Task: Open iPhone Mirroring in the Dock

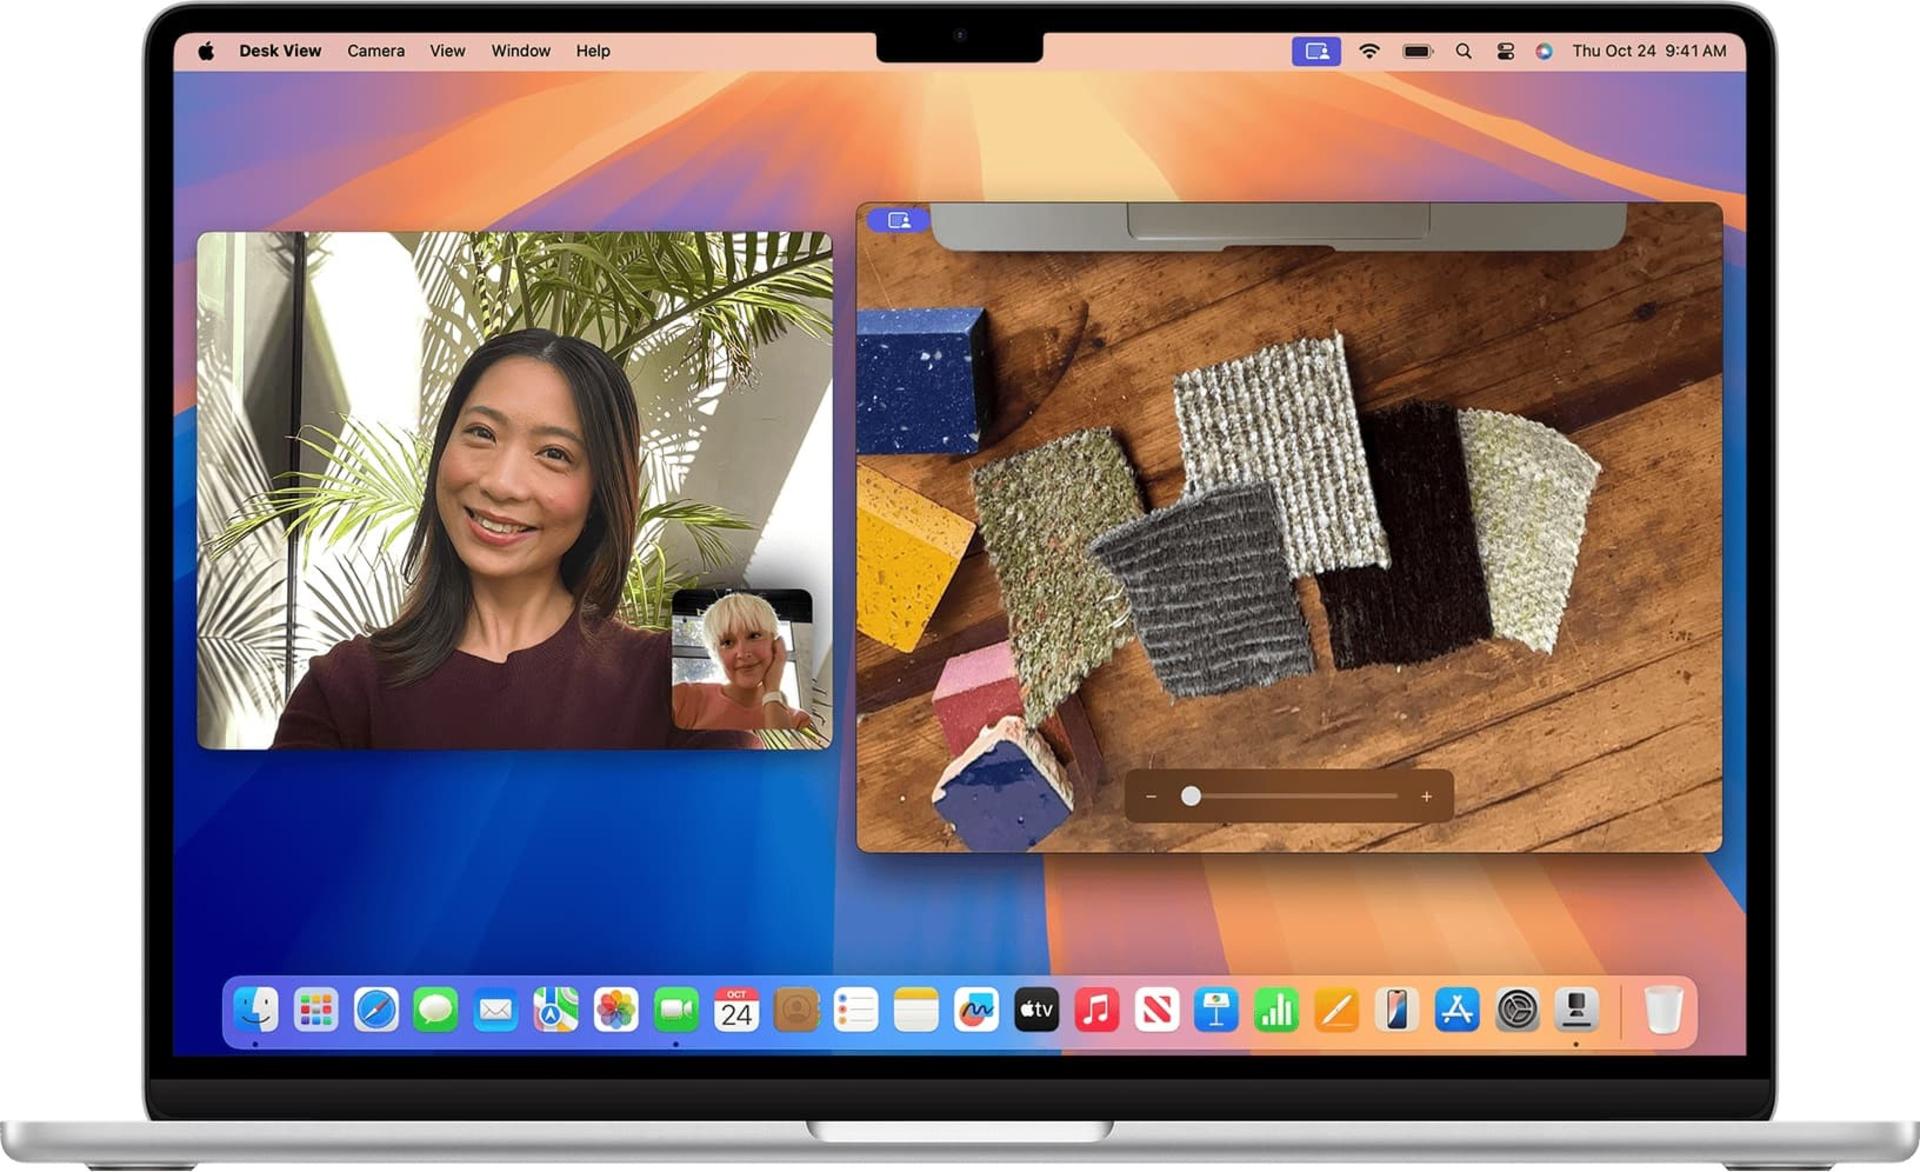Action: [x=1397, y=1010]
